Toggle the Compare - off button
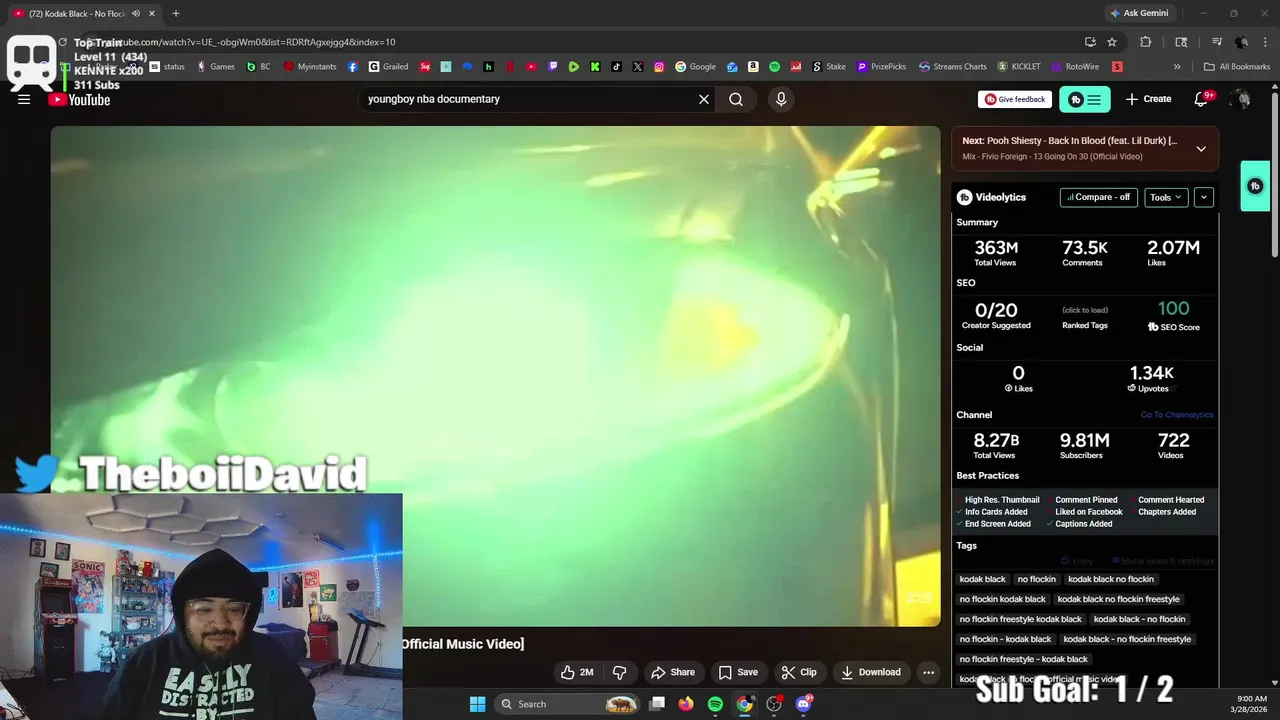This screenshot has width=1280, height=720. 1098,197
